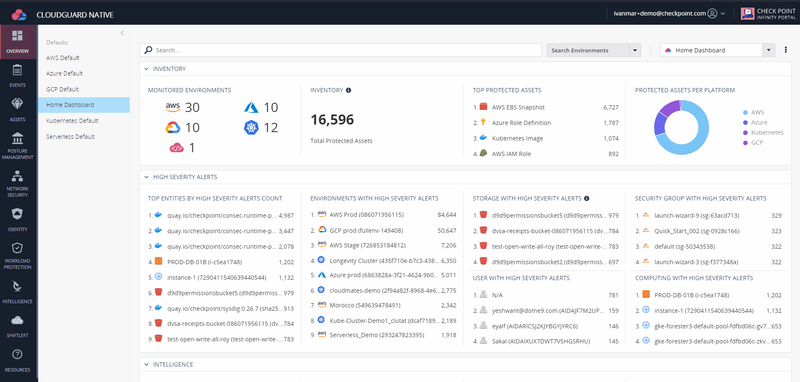Open Posture Management in the sidebar
This screenshot has width=800, height=382.
click(x=18, y=145)
